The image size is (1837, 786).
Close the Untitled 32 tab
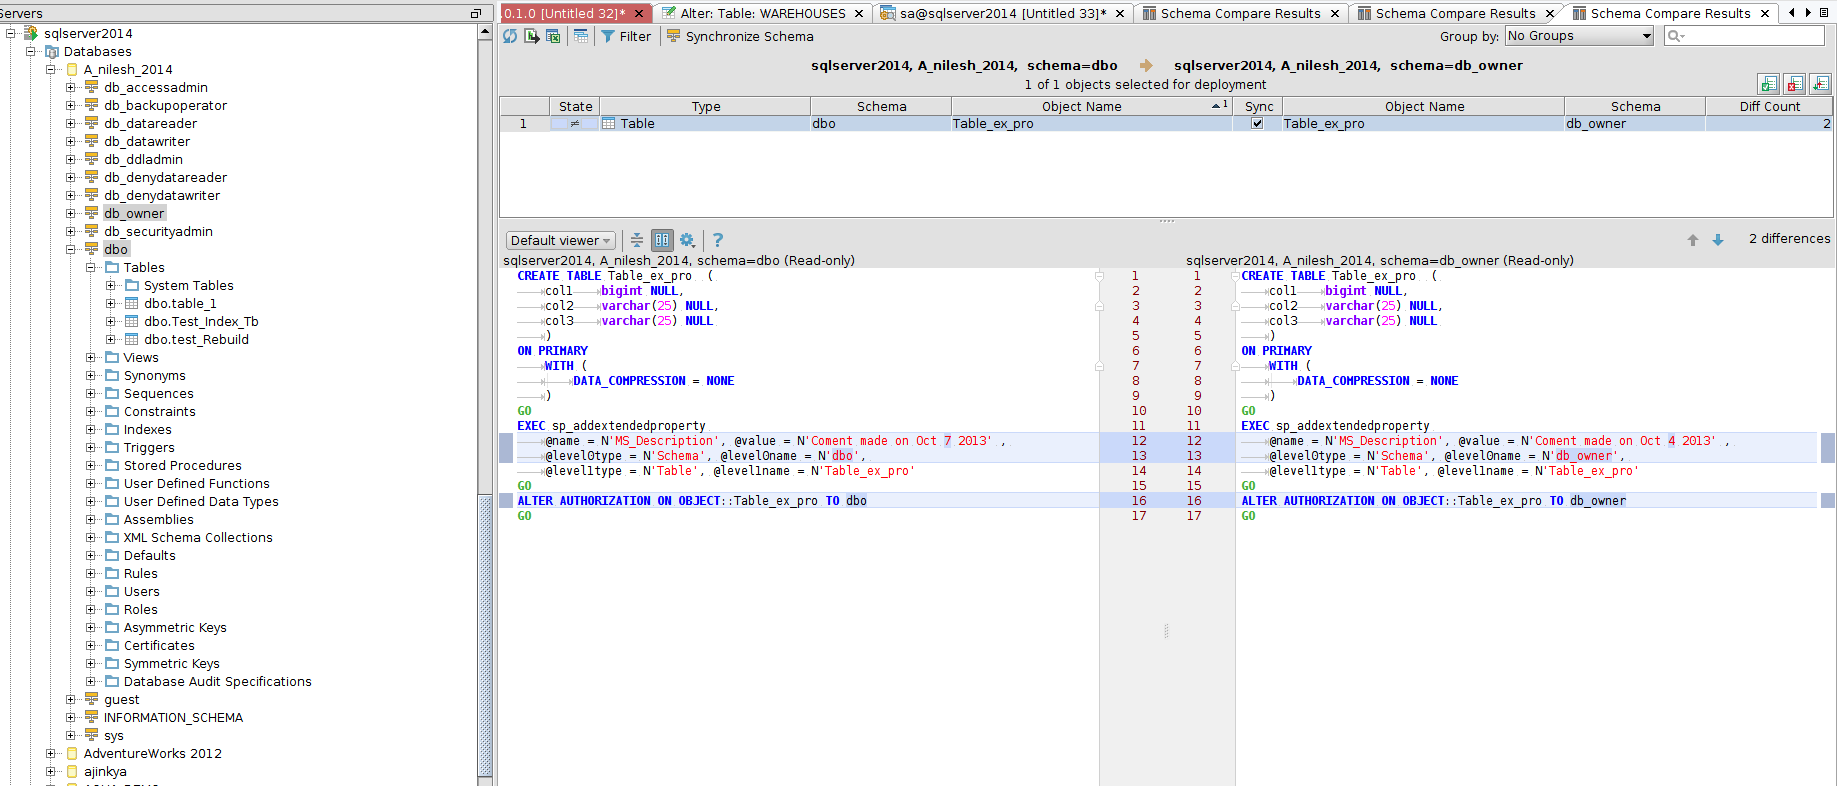(x=639, y=13)
